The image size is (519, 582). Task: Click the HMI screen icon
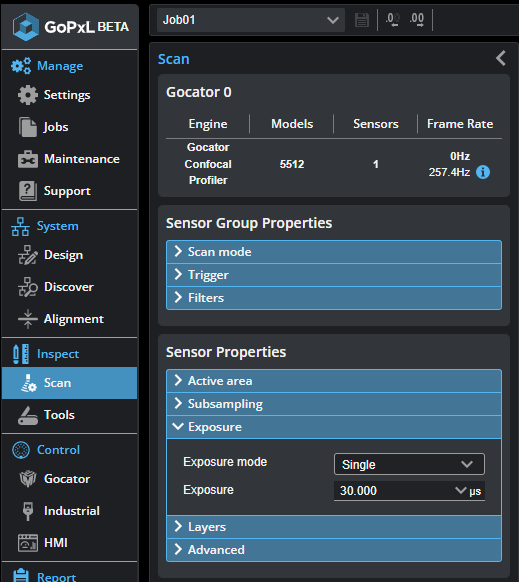[28, 543]
